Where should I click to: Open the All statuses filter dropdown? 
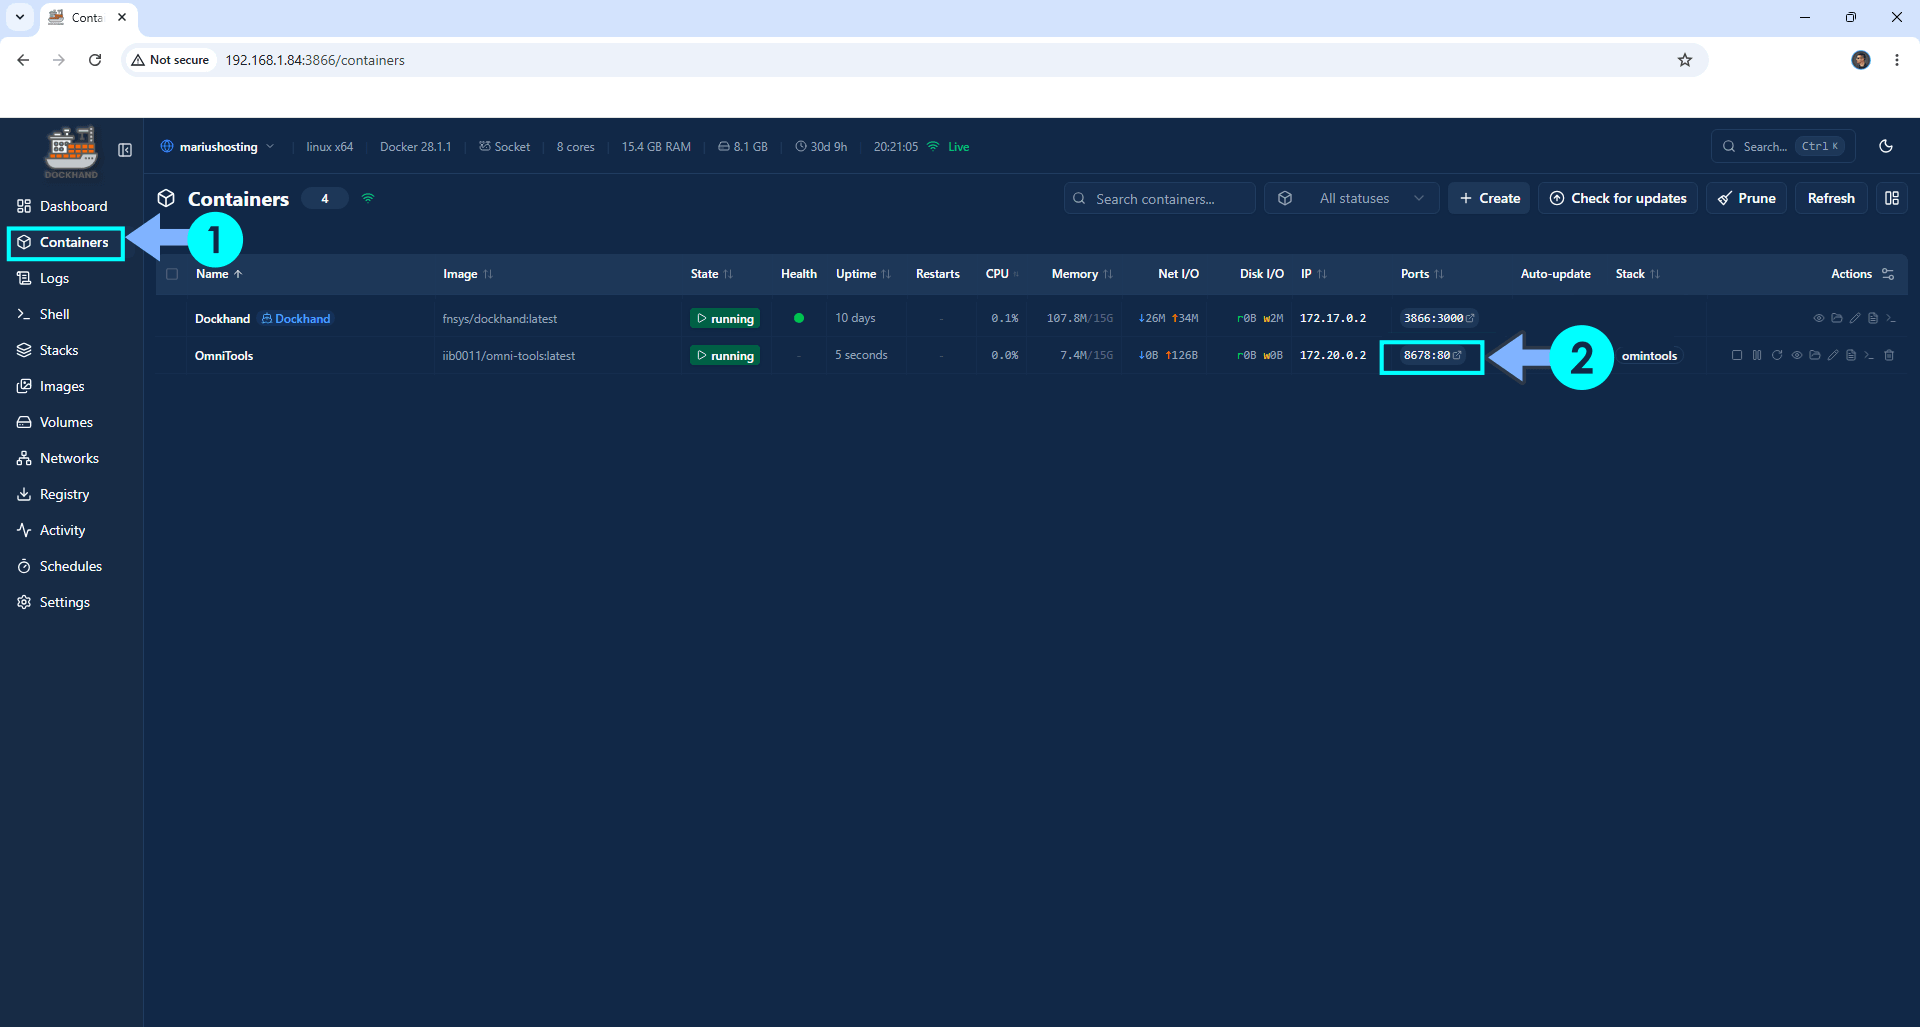[1352, 198]
